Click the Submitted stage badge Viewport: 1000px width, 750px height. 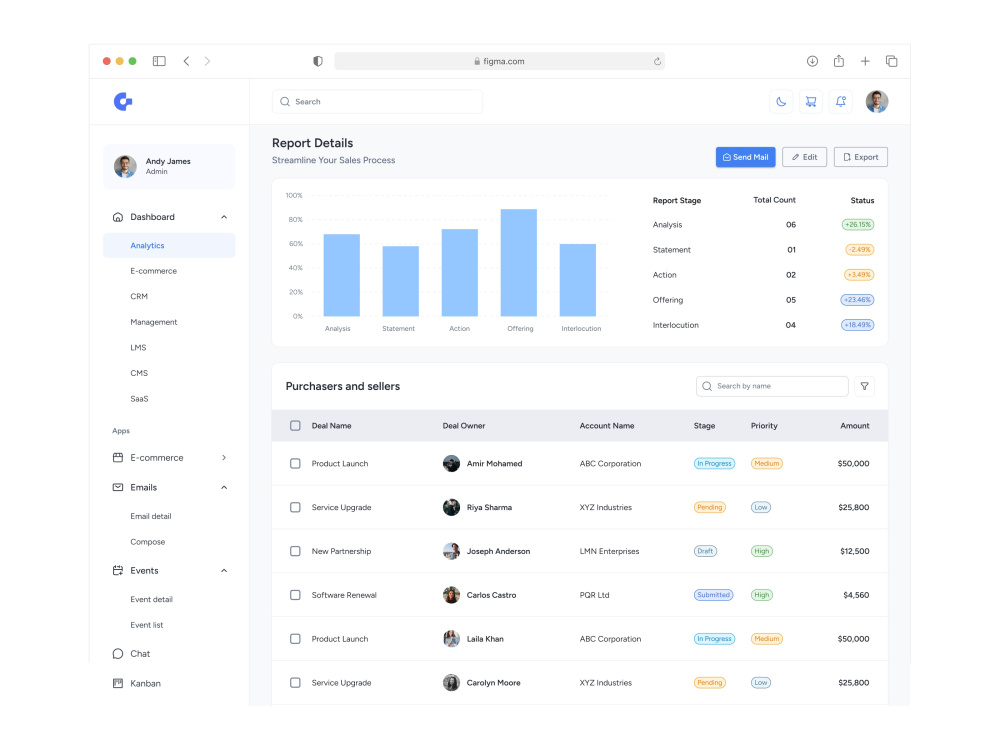tap(714, 595)
